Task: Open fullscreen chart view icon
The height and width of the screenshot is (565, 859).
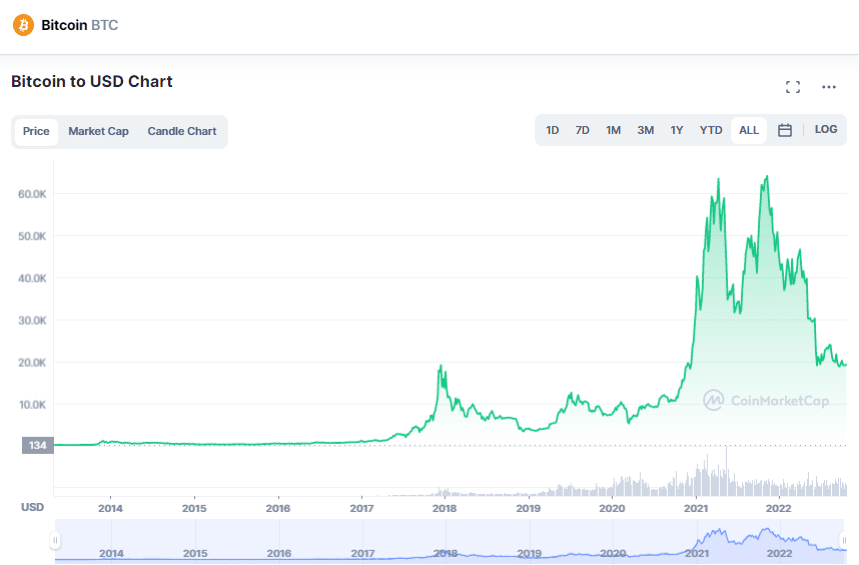Action: 793,87
